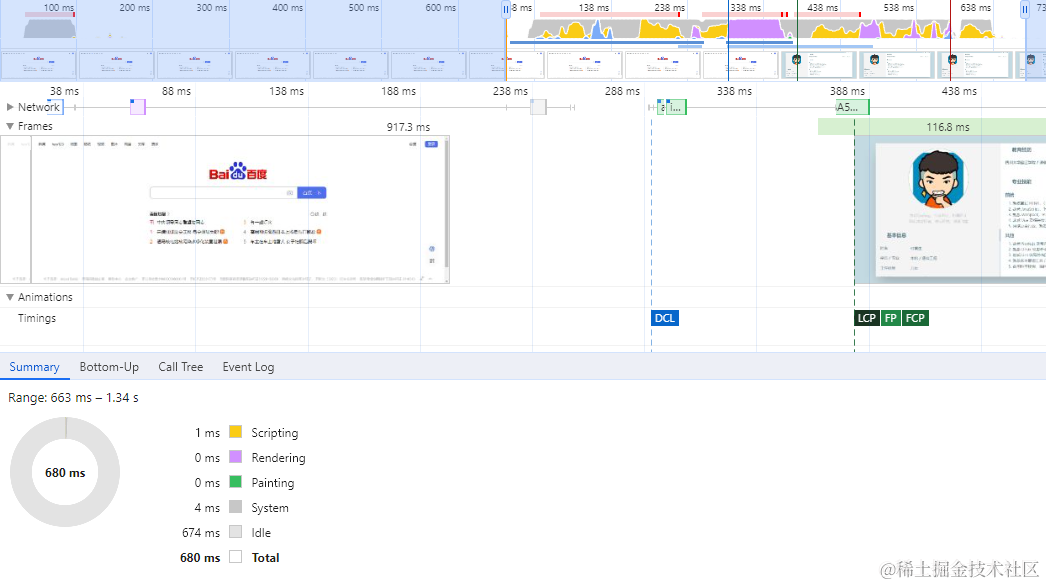1046x586 pixels.
Task: Click the 917.3 ms frame duration label
Action: [x=408, y=127]
